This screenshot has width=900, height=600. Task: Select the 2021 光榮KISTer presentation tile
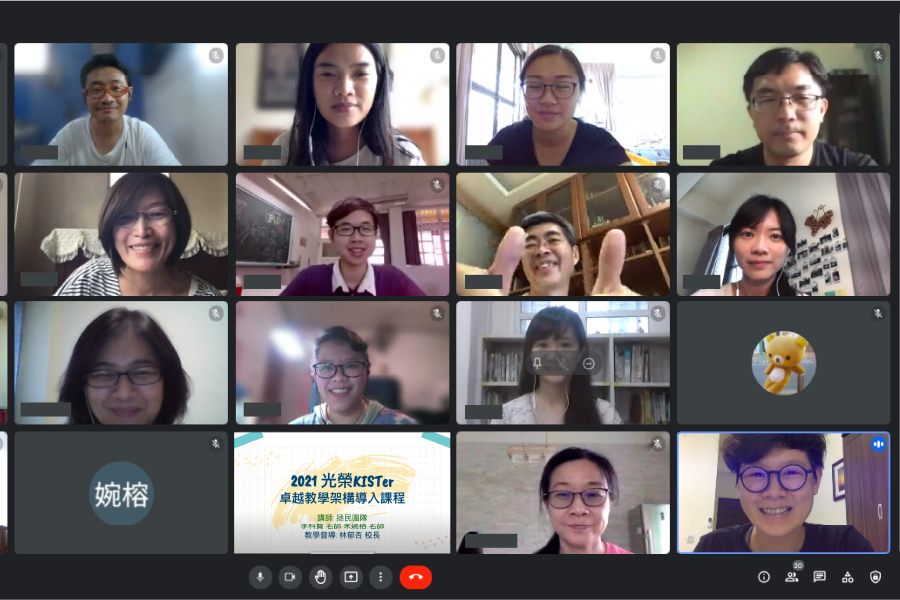[x=342, y=493]
